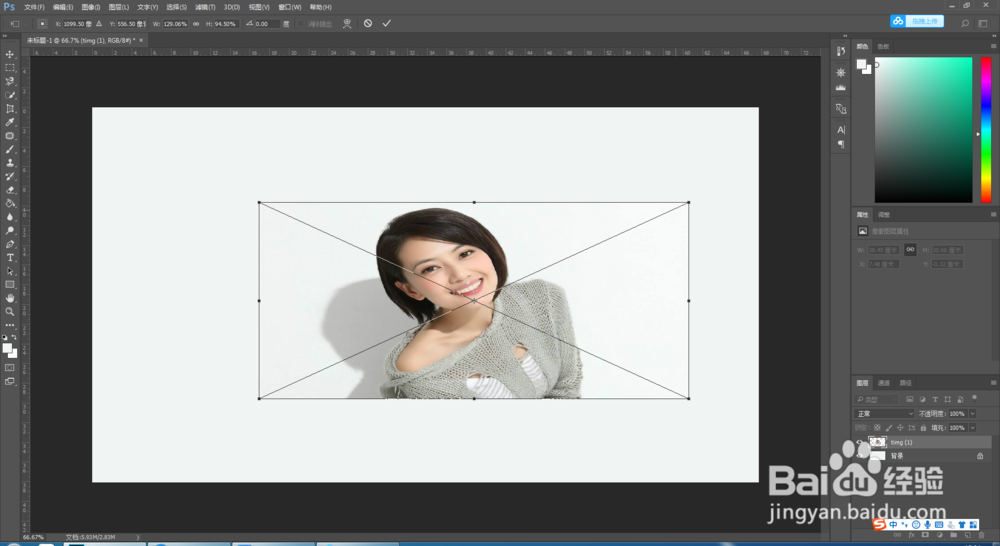
Task: Open the Paragraph panel icon
Action: coord(841,144)
